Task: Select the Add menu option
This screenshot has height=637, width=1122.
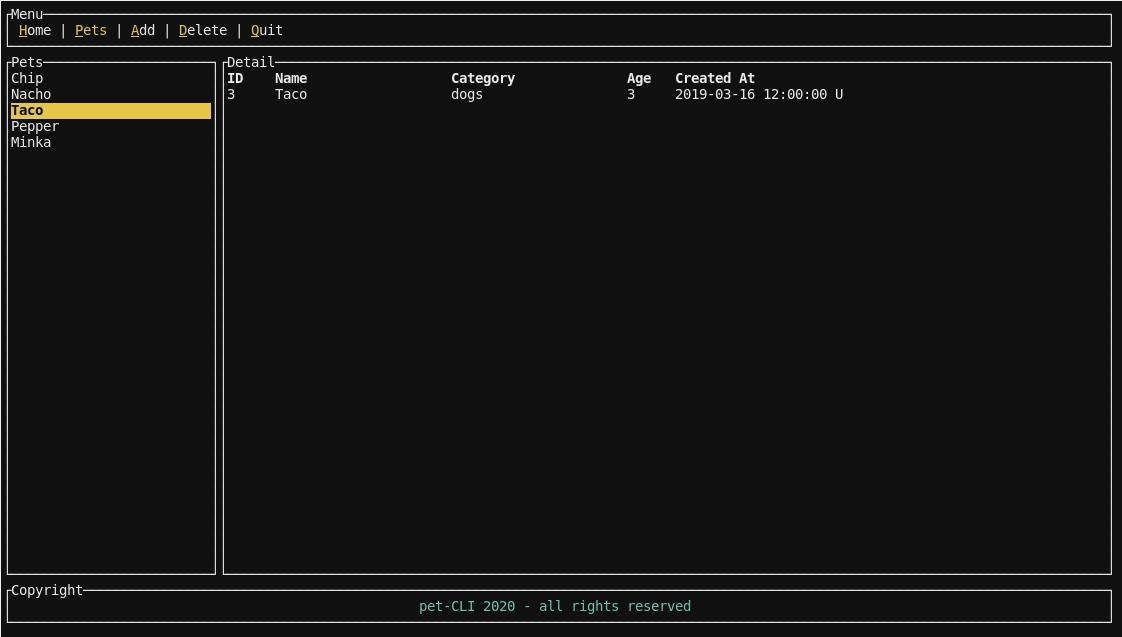Action: pyautogui.click(x=143, y=30)
